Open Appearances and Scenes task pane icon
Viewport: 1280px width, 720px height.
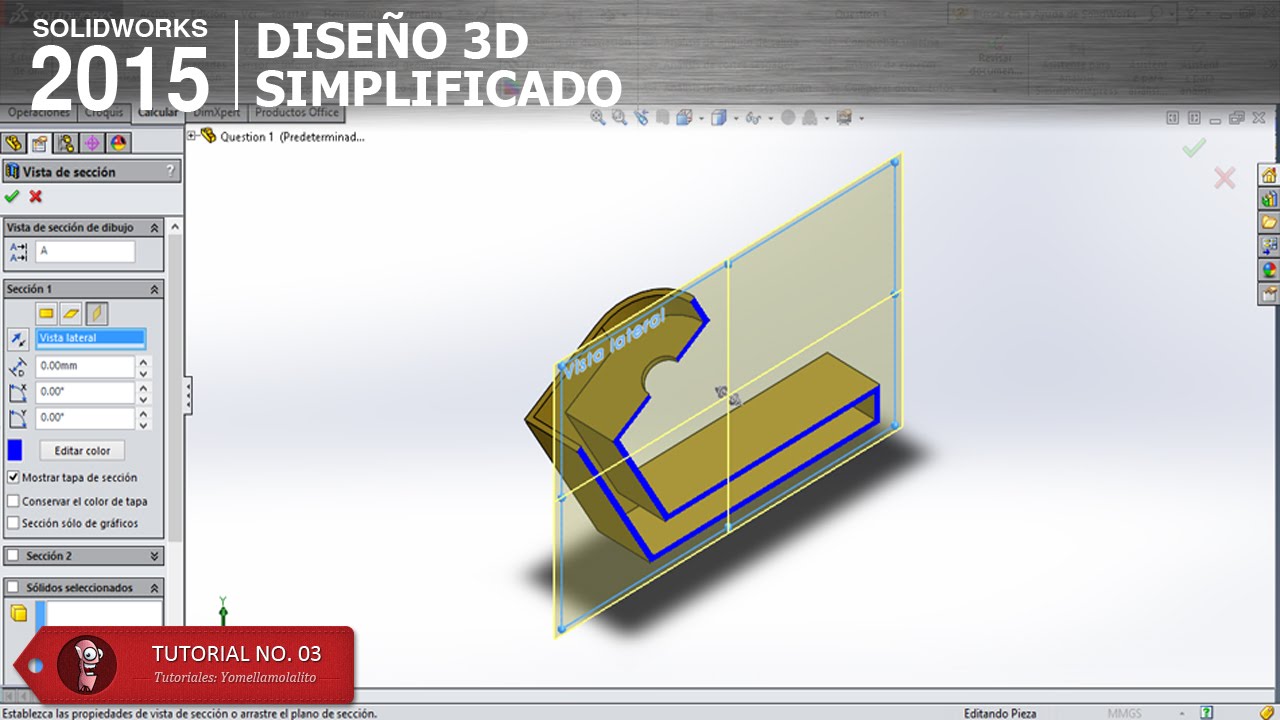point(1269,269)
